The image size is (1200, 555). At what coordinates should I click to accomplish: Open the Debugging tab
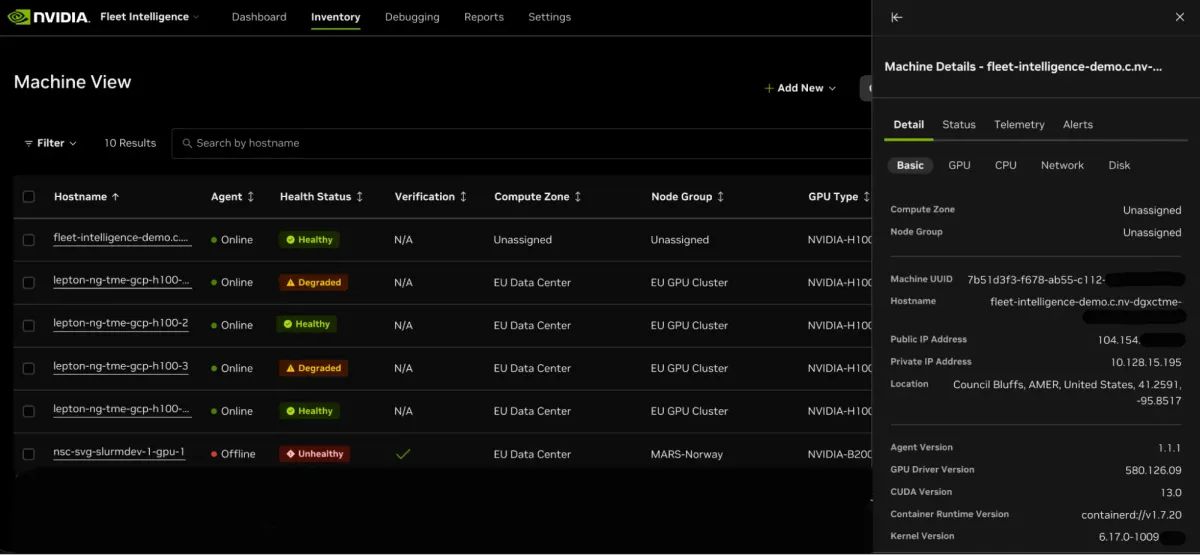[412, 17]
